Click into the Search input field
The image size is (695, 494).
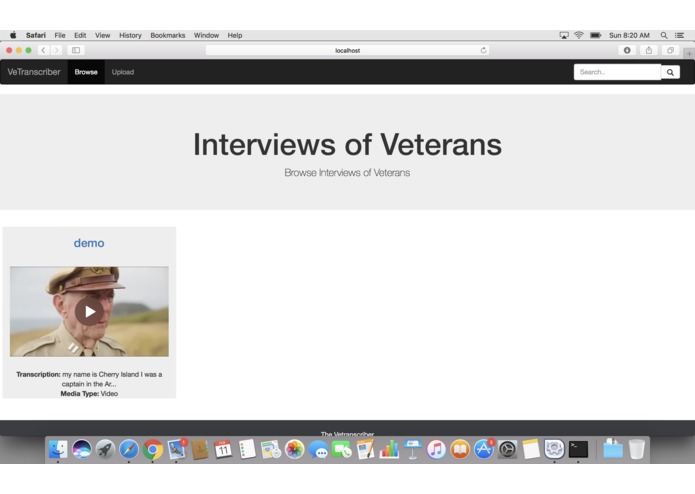[617, 72]
